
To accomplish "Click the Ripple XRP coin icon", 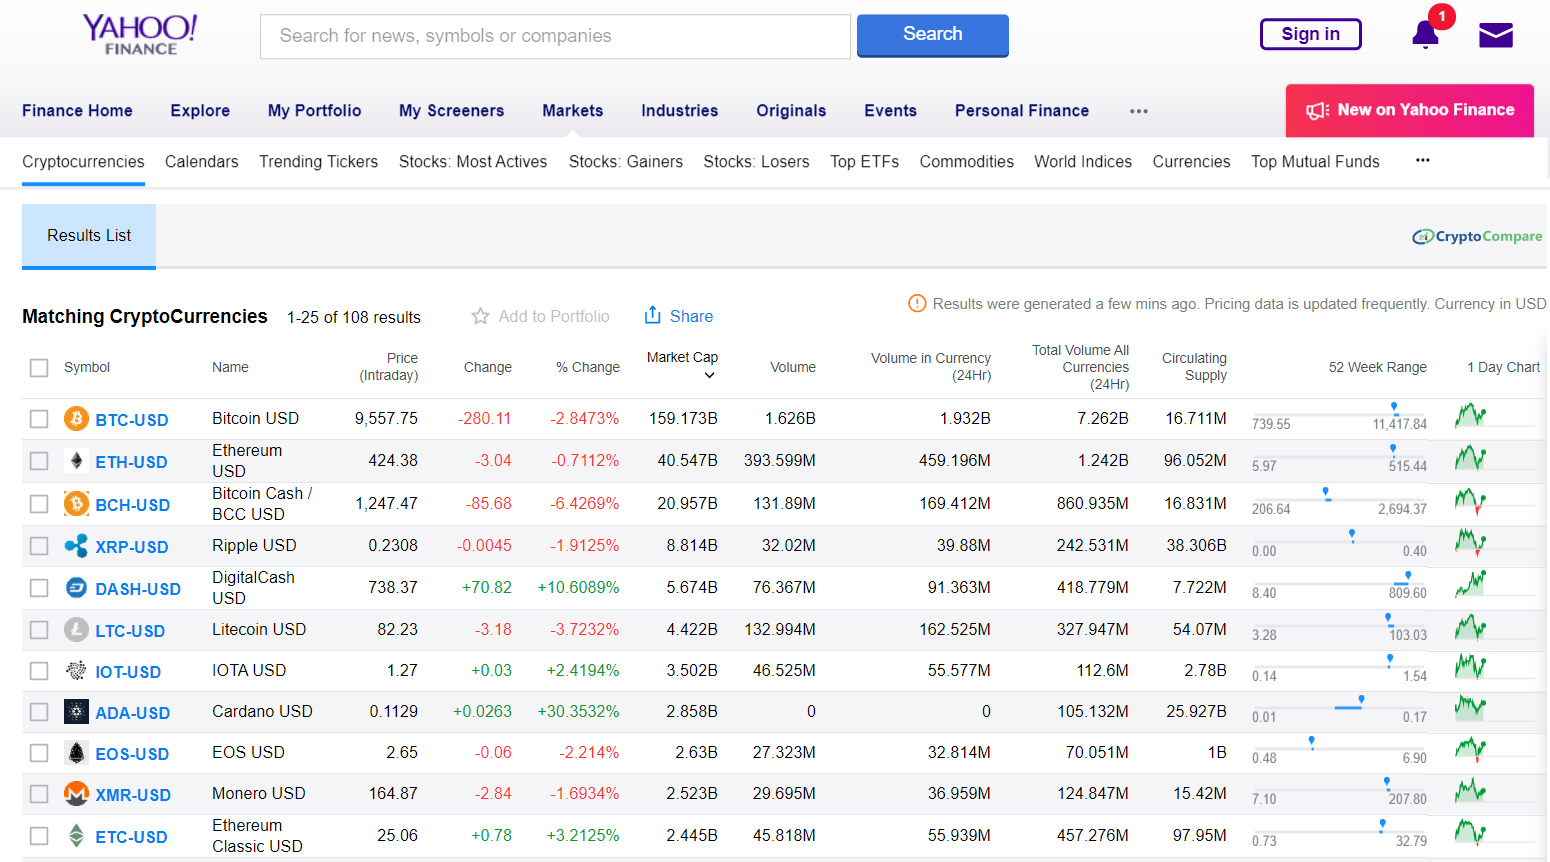I will (x=76, y=546).
